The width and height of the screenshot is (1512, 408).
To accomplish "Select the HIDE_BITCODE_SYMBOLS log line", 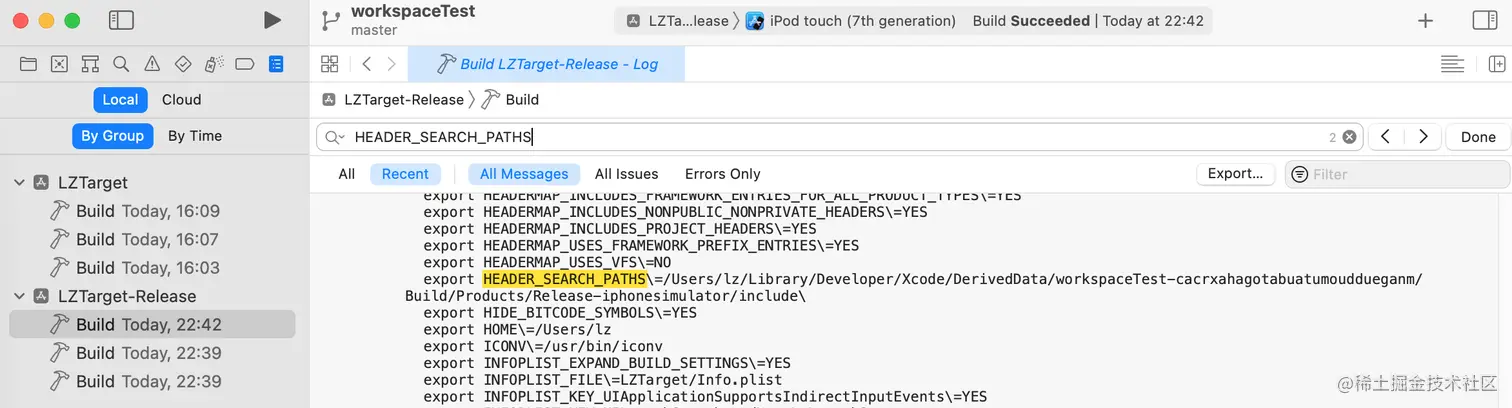I will (x=560, y=313).
